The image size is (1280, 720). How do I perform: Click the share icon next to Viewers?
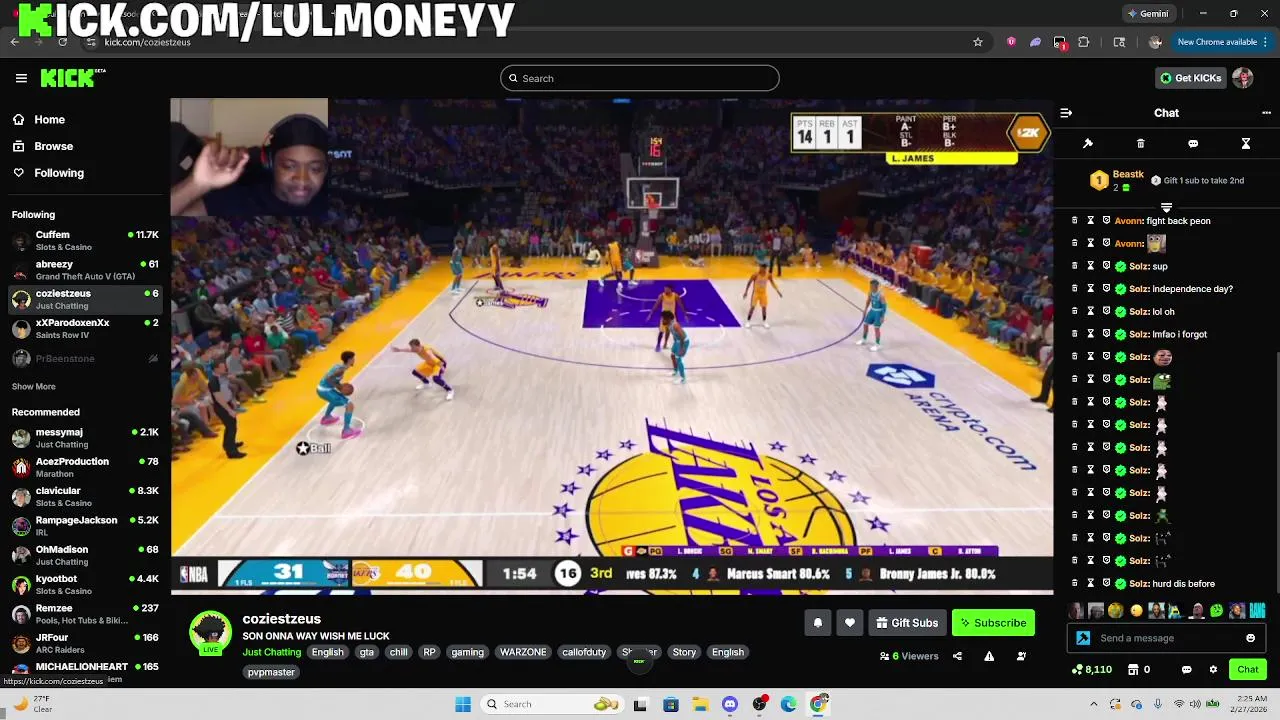point(957,656)
